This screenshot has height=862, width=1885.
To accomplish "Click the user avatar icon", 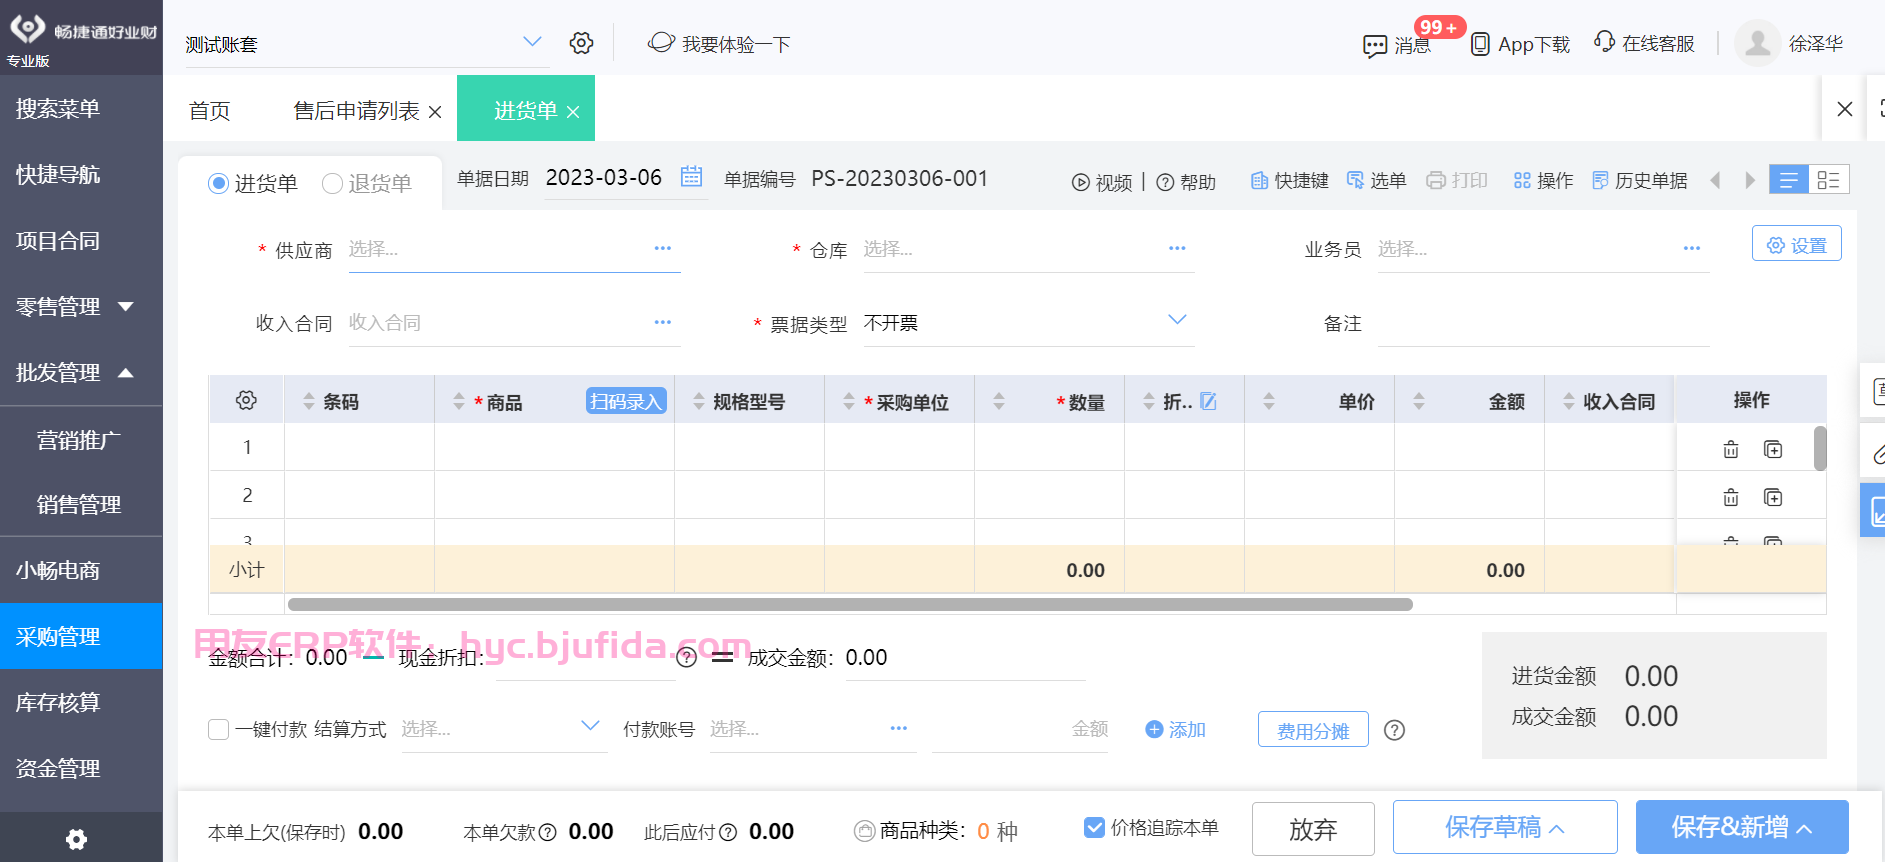I will tap(1757, 44).
